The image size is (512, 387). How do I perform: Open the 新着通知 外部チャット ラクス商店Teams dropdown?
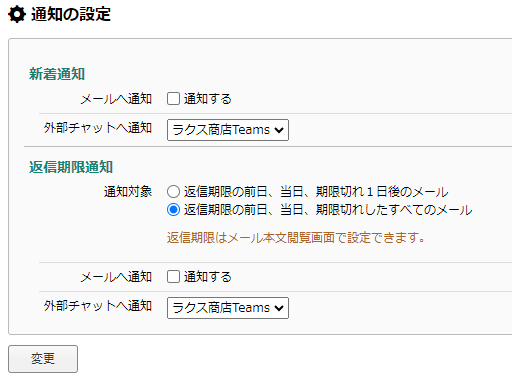228,130
